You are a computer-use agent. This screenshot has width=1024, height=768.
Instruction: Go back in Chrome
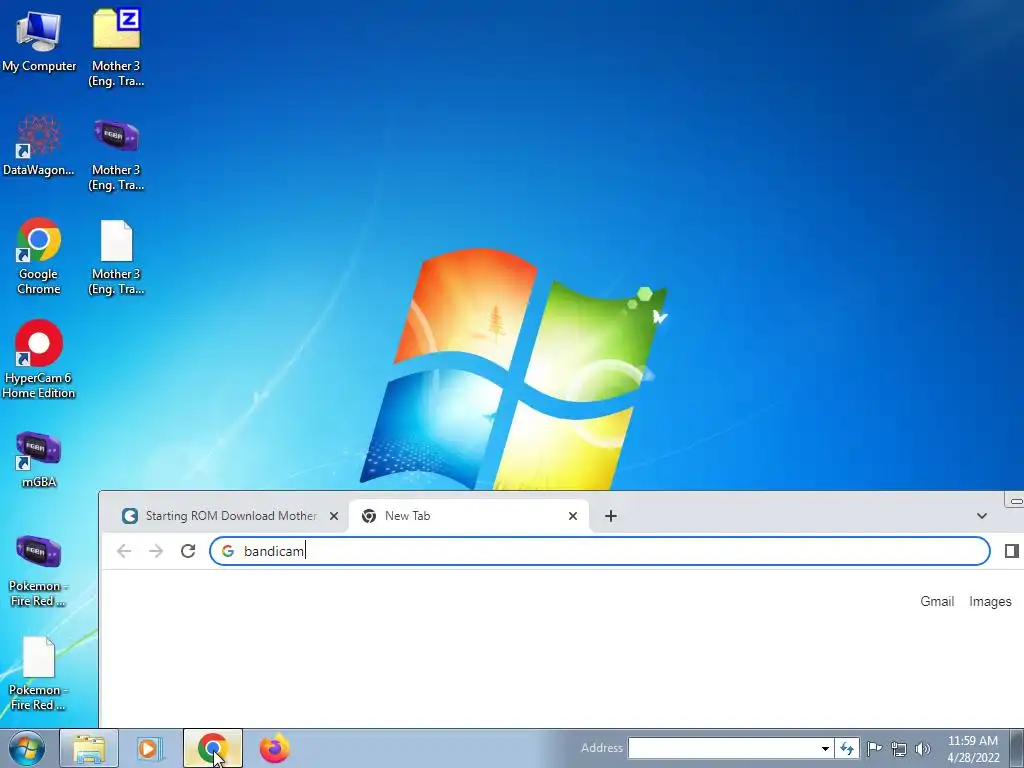point(124,551)
